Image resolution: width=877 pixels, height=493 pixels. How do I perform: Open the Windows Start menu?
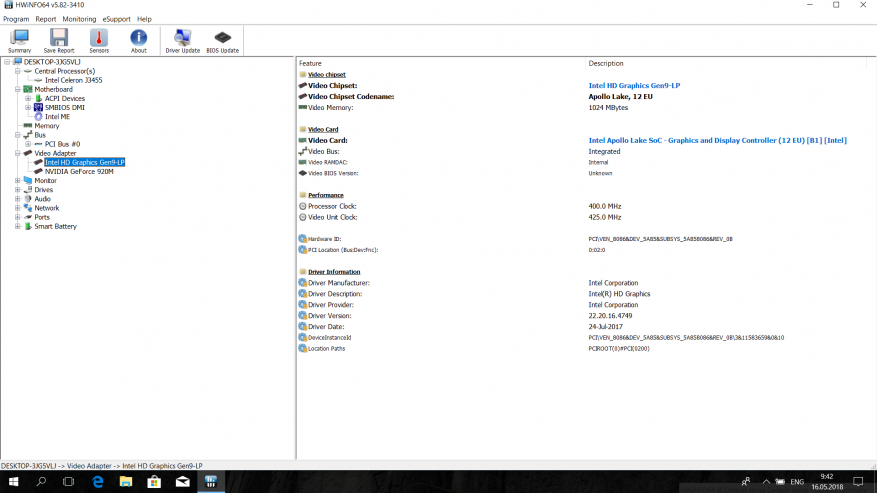click(13, 481)
